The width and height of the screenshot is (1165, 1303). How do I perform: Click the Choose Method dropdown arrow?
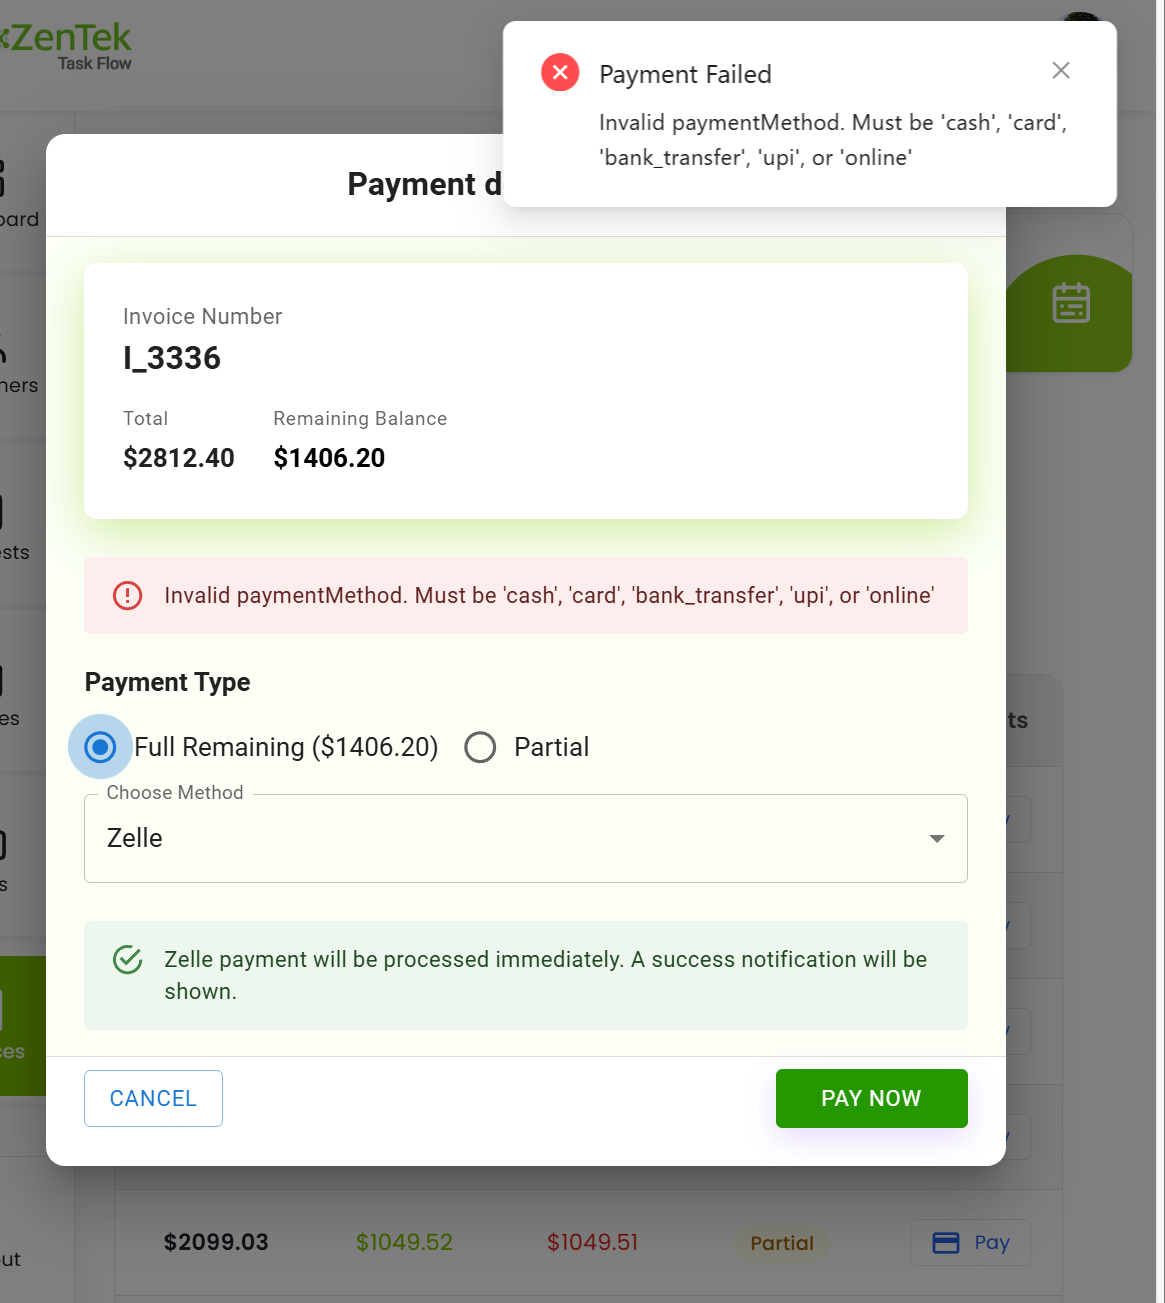[937, 839]
